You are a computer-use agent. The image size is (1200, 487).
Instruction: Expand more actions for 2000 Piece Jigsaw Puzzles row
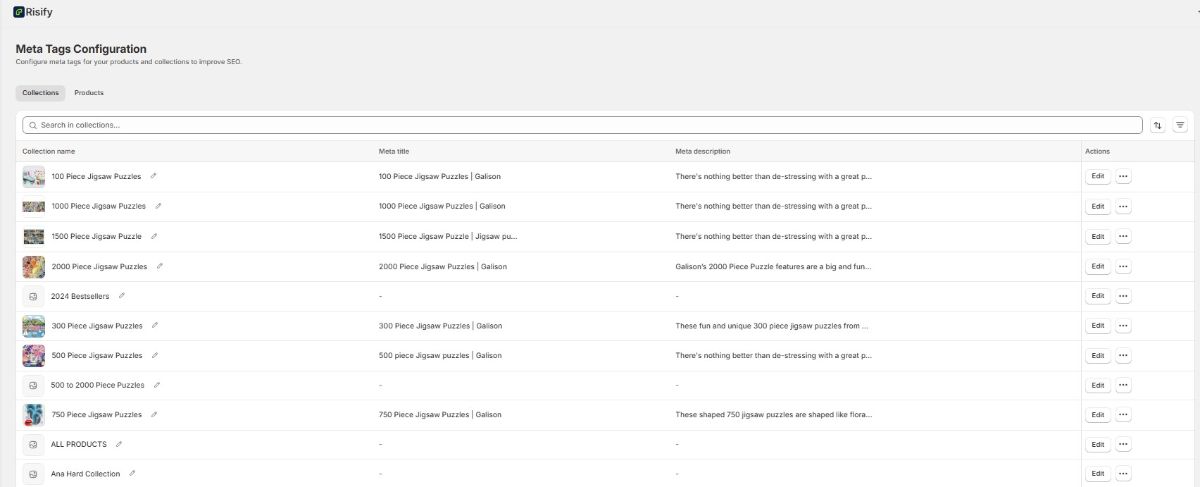click(1123, 266)
